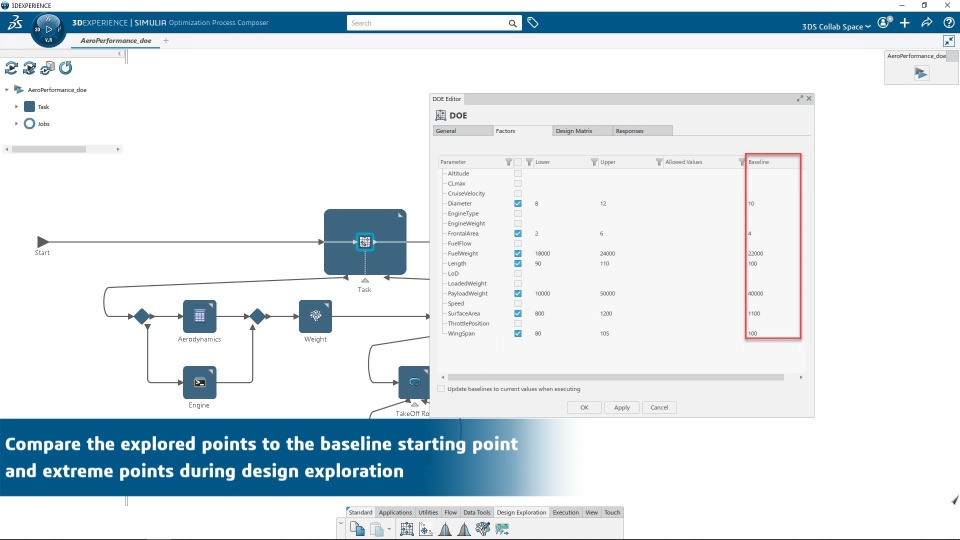Uncheck the FuelWeight factor checkbox

(518, 253)
